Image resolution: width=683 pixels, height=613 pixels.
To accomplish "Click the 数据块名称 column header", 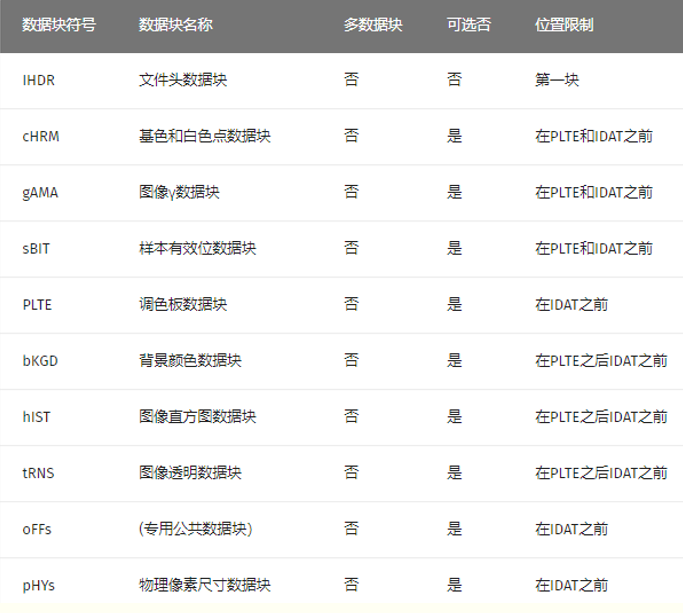I will [176, 25].
